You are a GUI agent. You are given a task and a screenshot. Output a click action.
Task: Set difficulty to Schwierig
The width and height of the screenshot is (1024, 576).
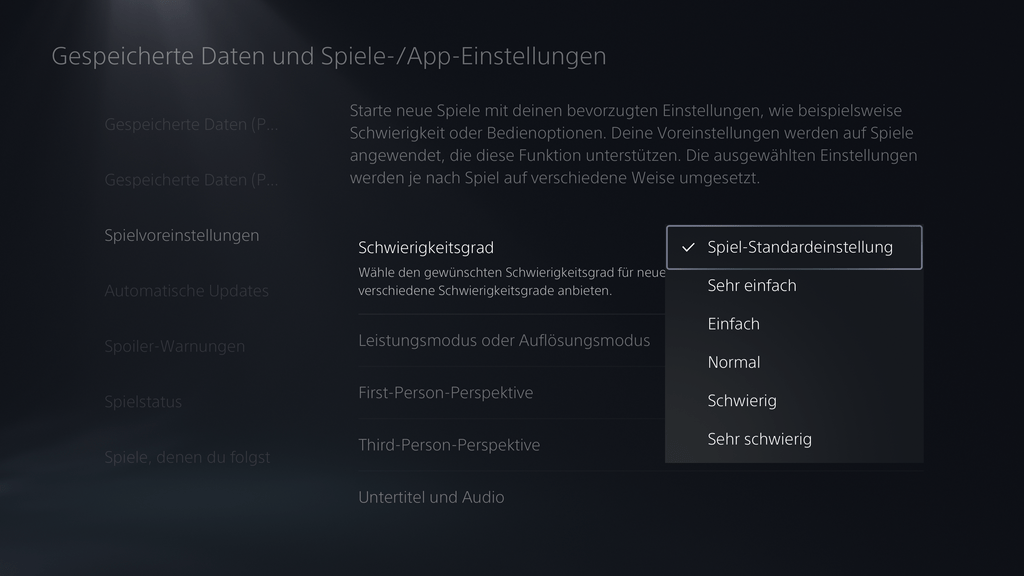click(794, 401)
